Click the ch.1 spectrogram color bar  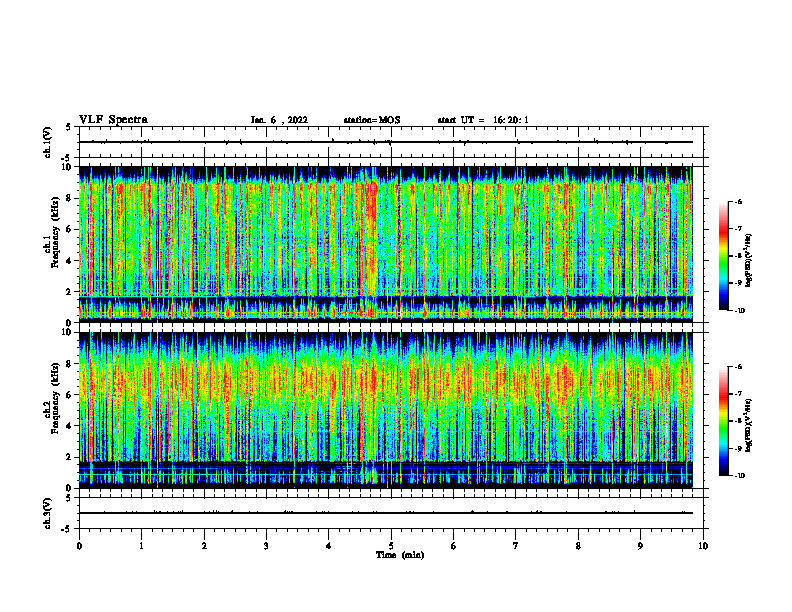(723, 256)
